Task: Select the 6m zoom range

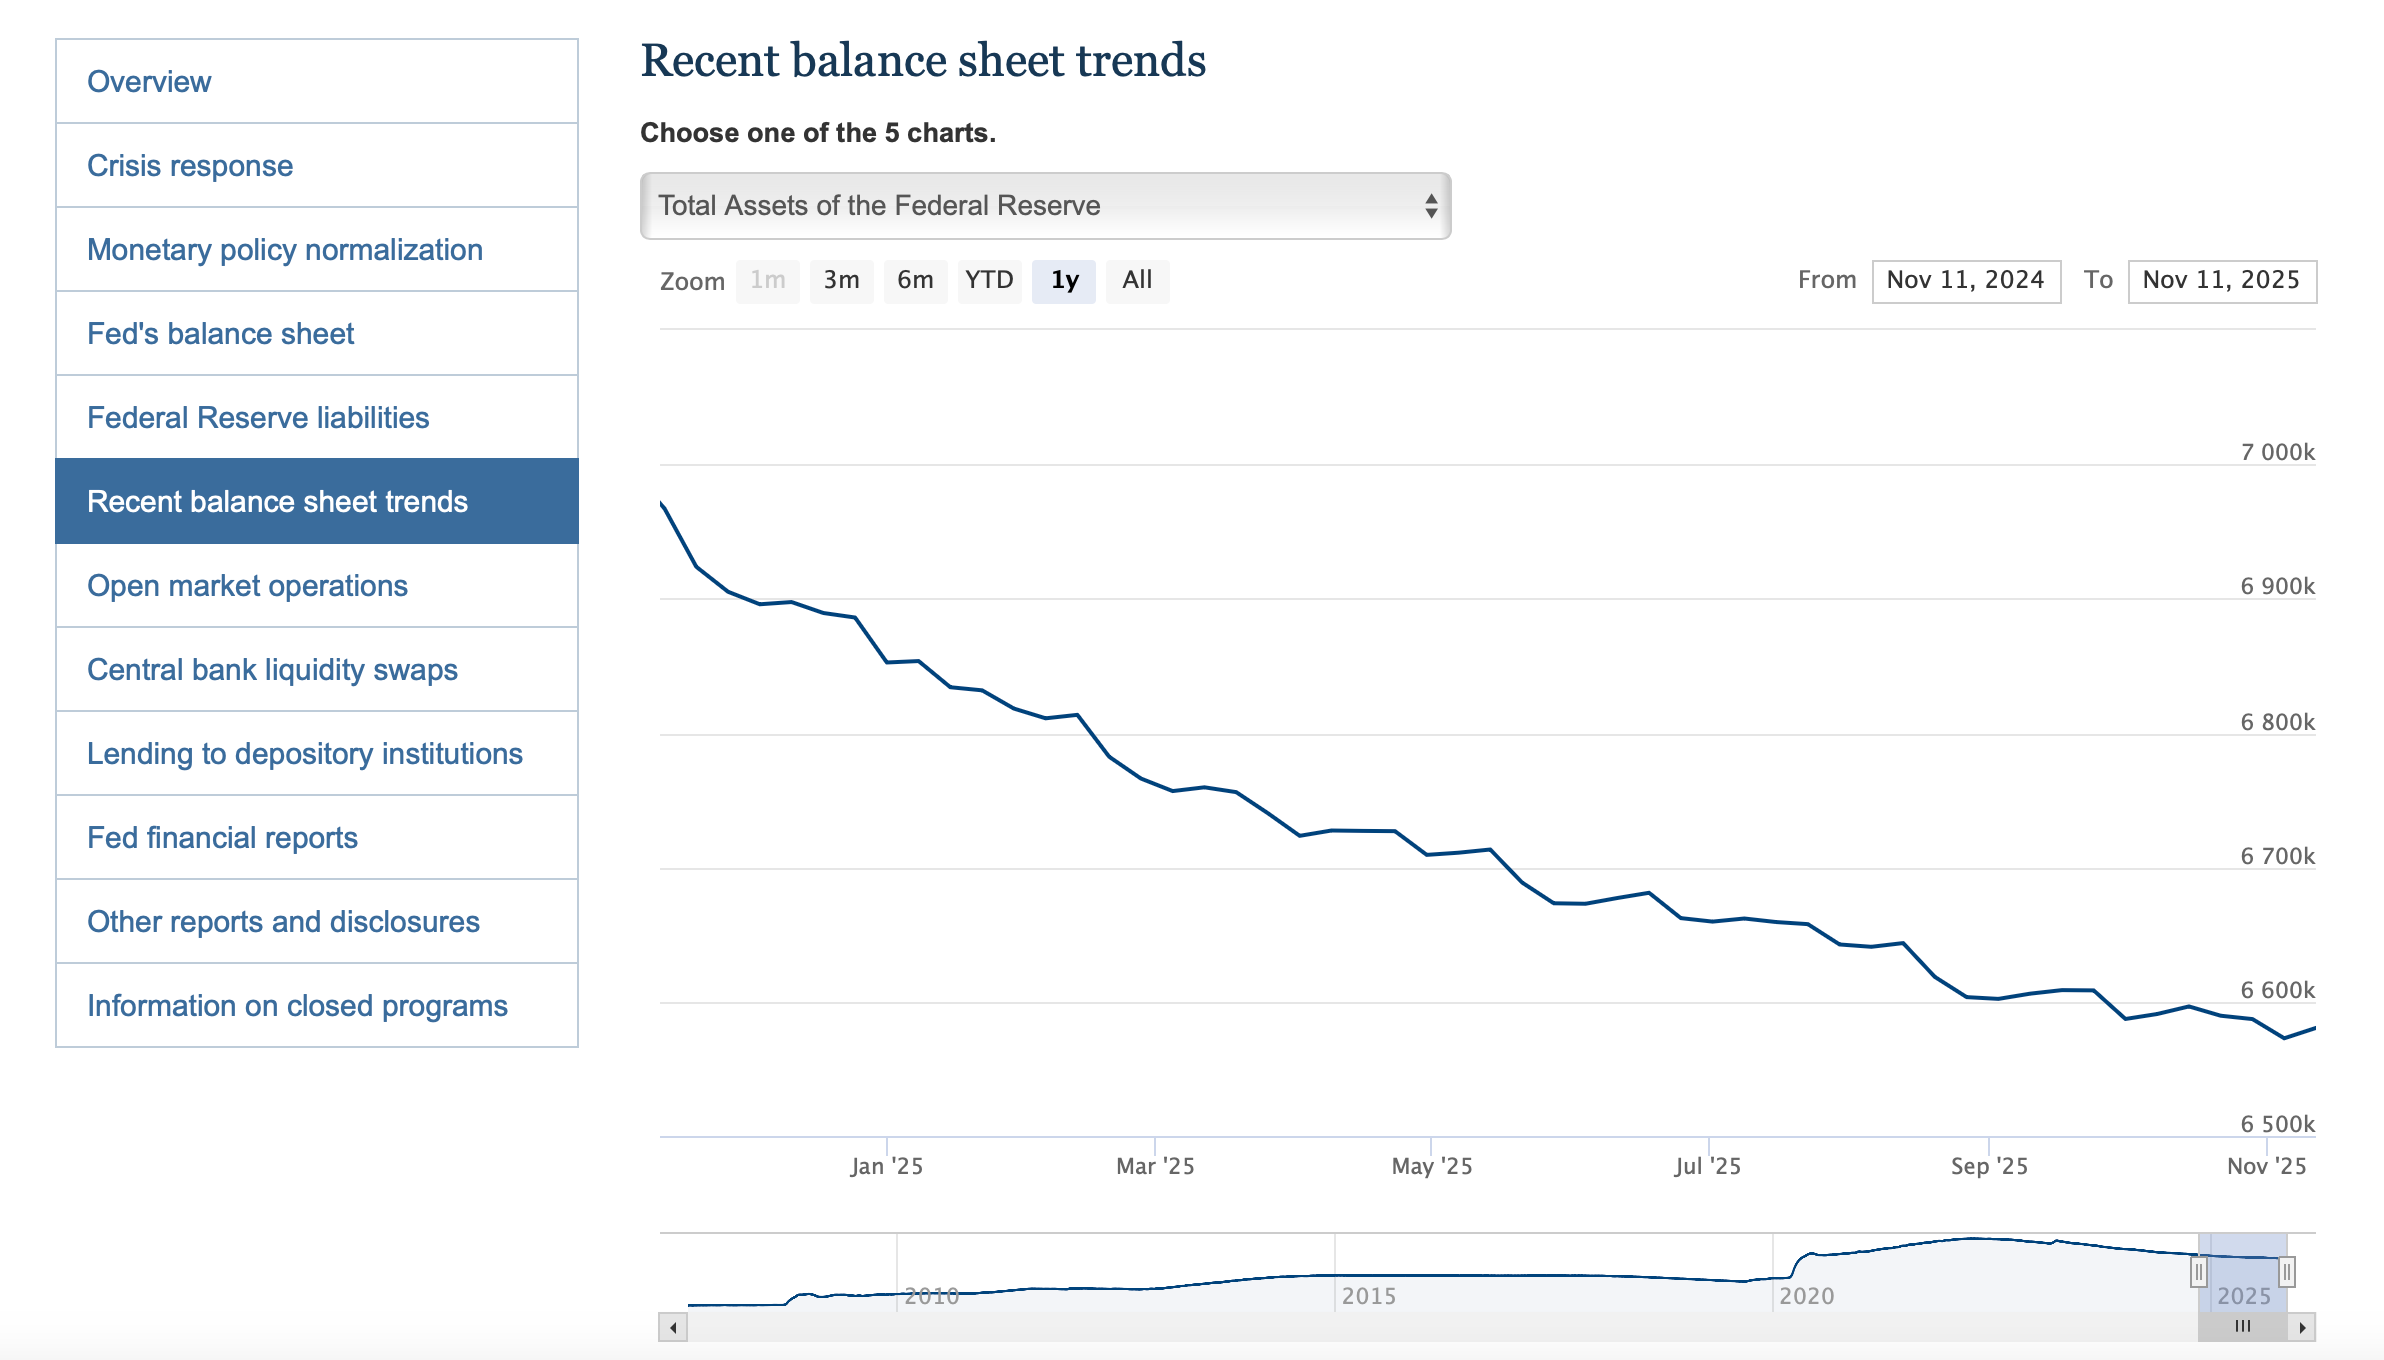Action: (915, 281)
